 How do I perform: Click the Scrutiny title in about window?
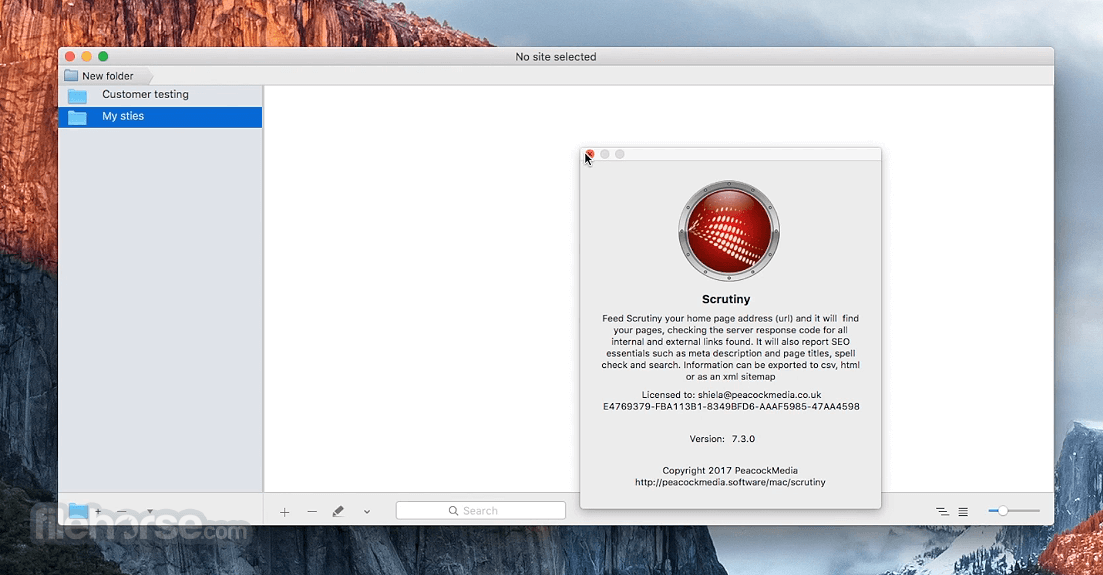[726, 299]
